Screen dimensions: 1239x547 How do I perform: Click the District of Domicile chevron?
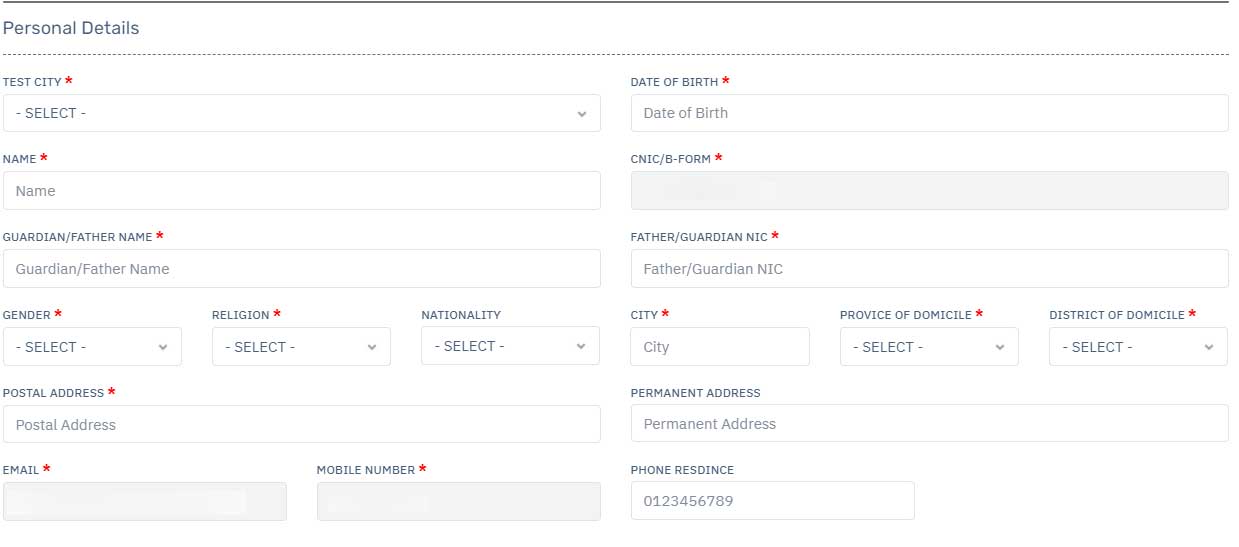[1209, 348]
